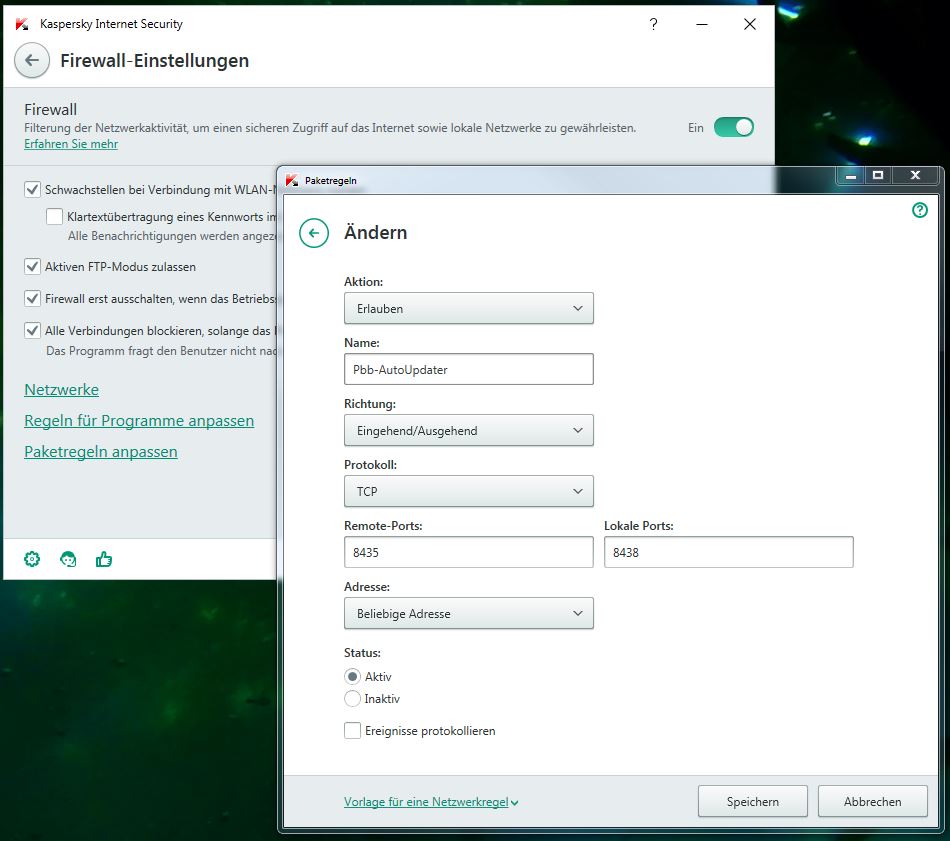
Task: Click the back arrow next to Ändern
Action: click(314, 233)
